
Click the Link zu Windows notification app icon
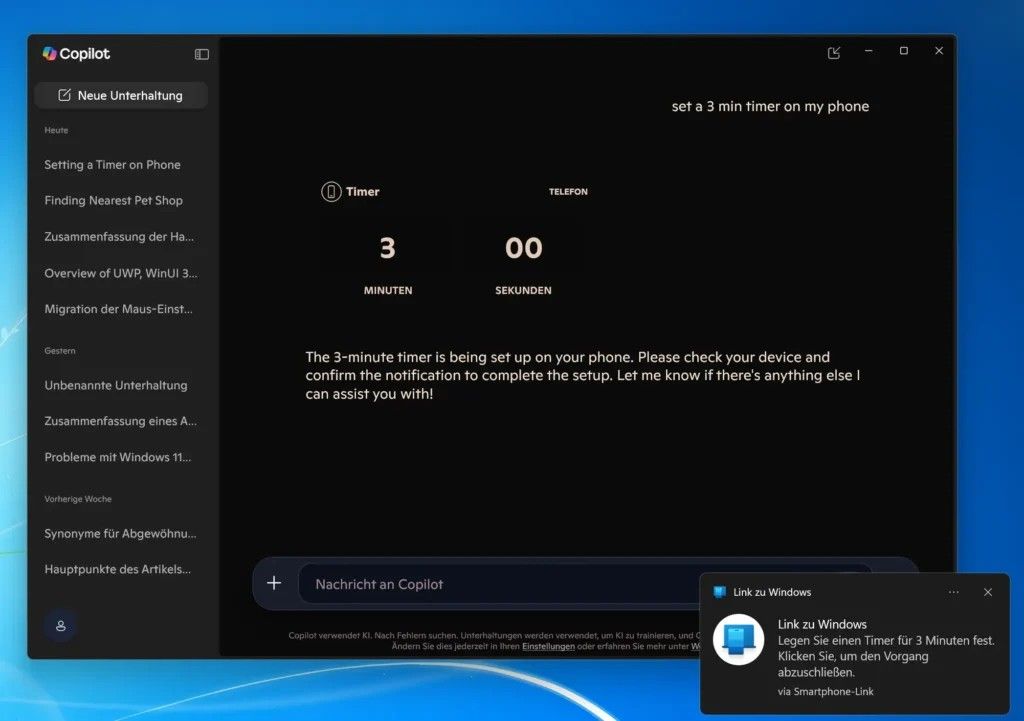738,639
